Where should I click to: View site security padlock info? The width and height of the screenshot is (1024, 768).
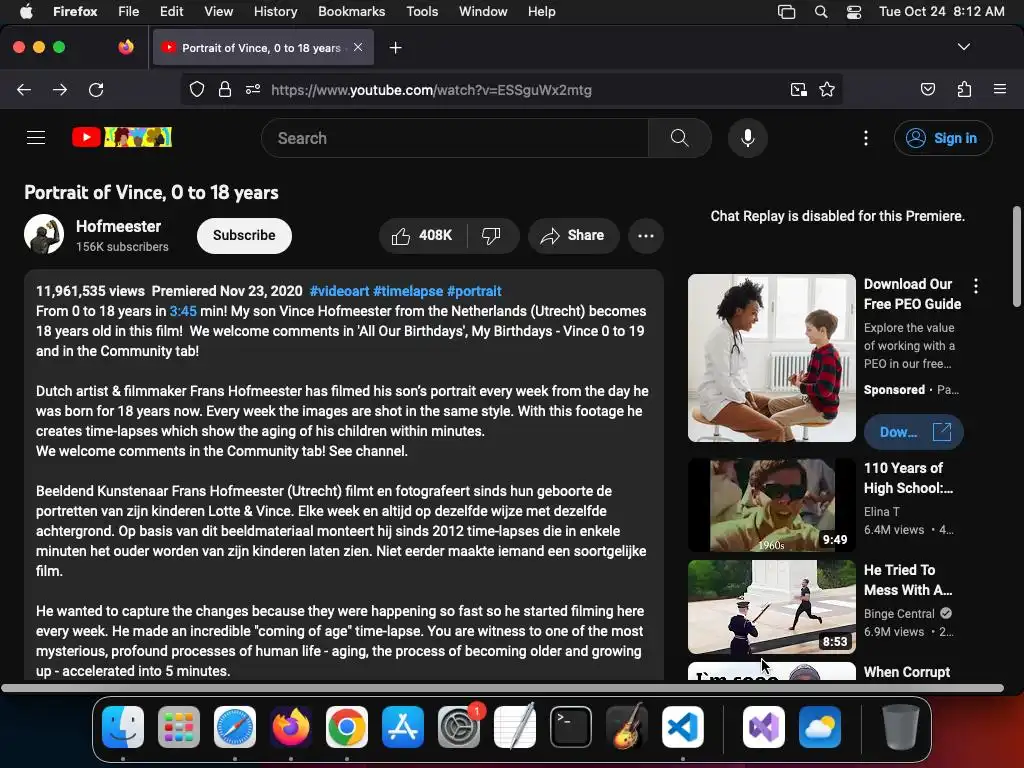(x=225, y=89)
